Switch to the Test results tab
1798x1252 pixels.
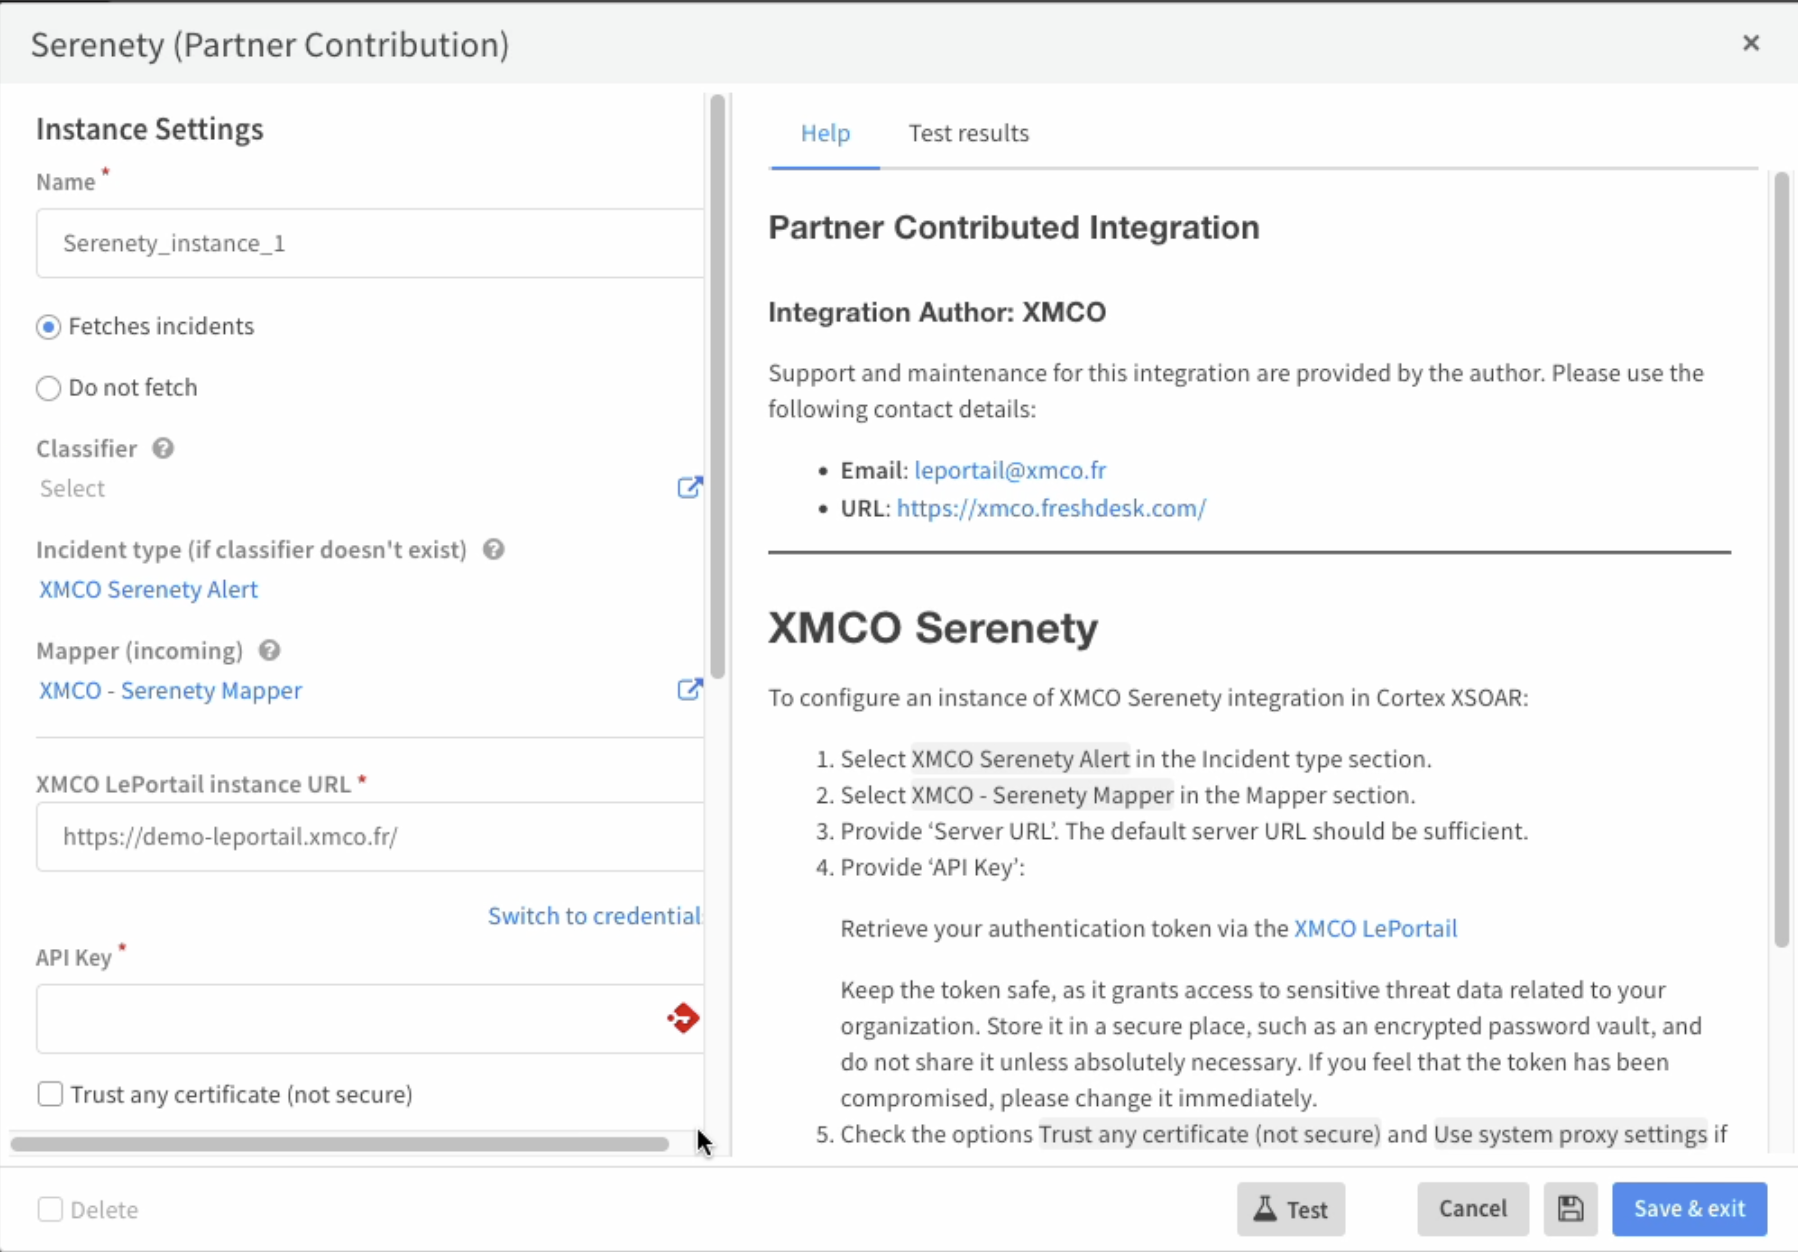point(968,133)
